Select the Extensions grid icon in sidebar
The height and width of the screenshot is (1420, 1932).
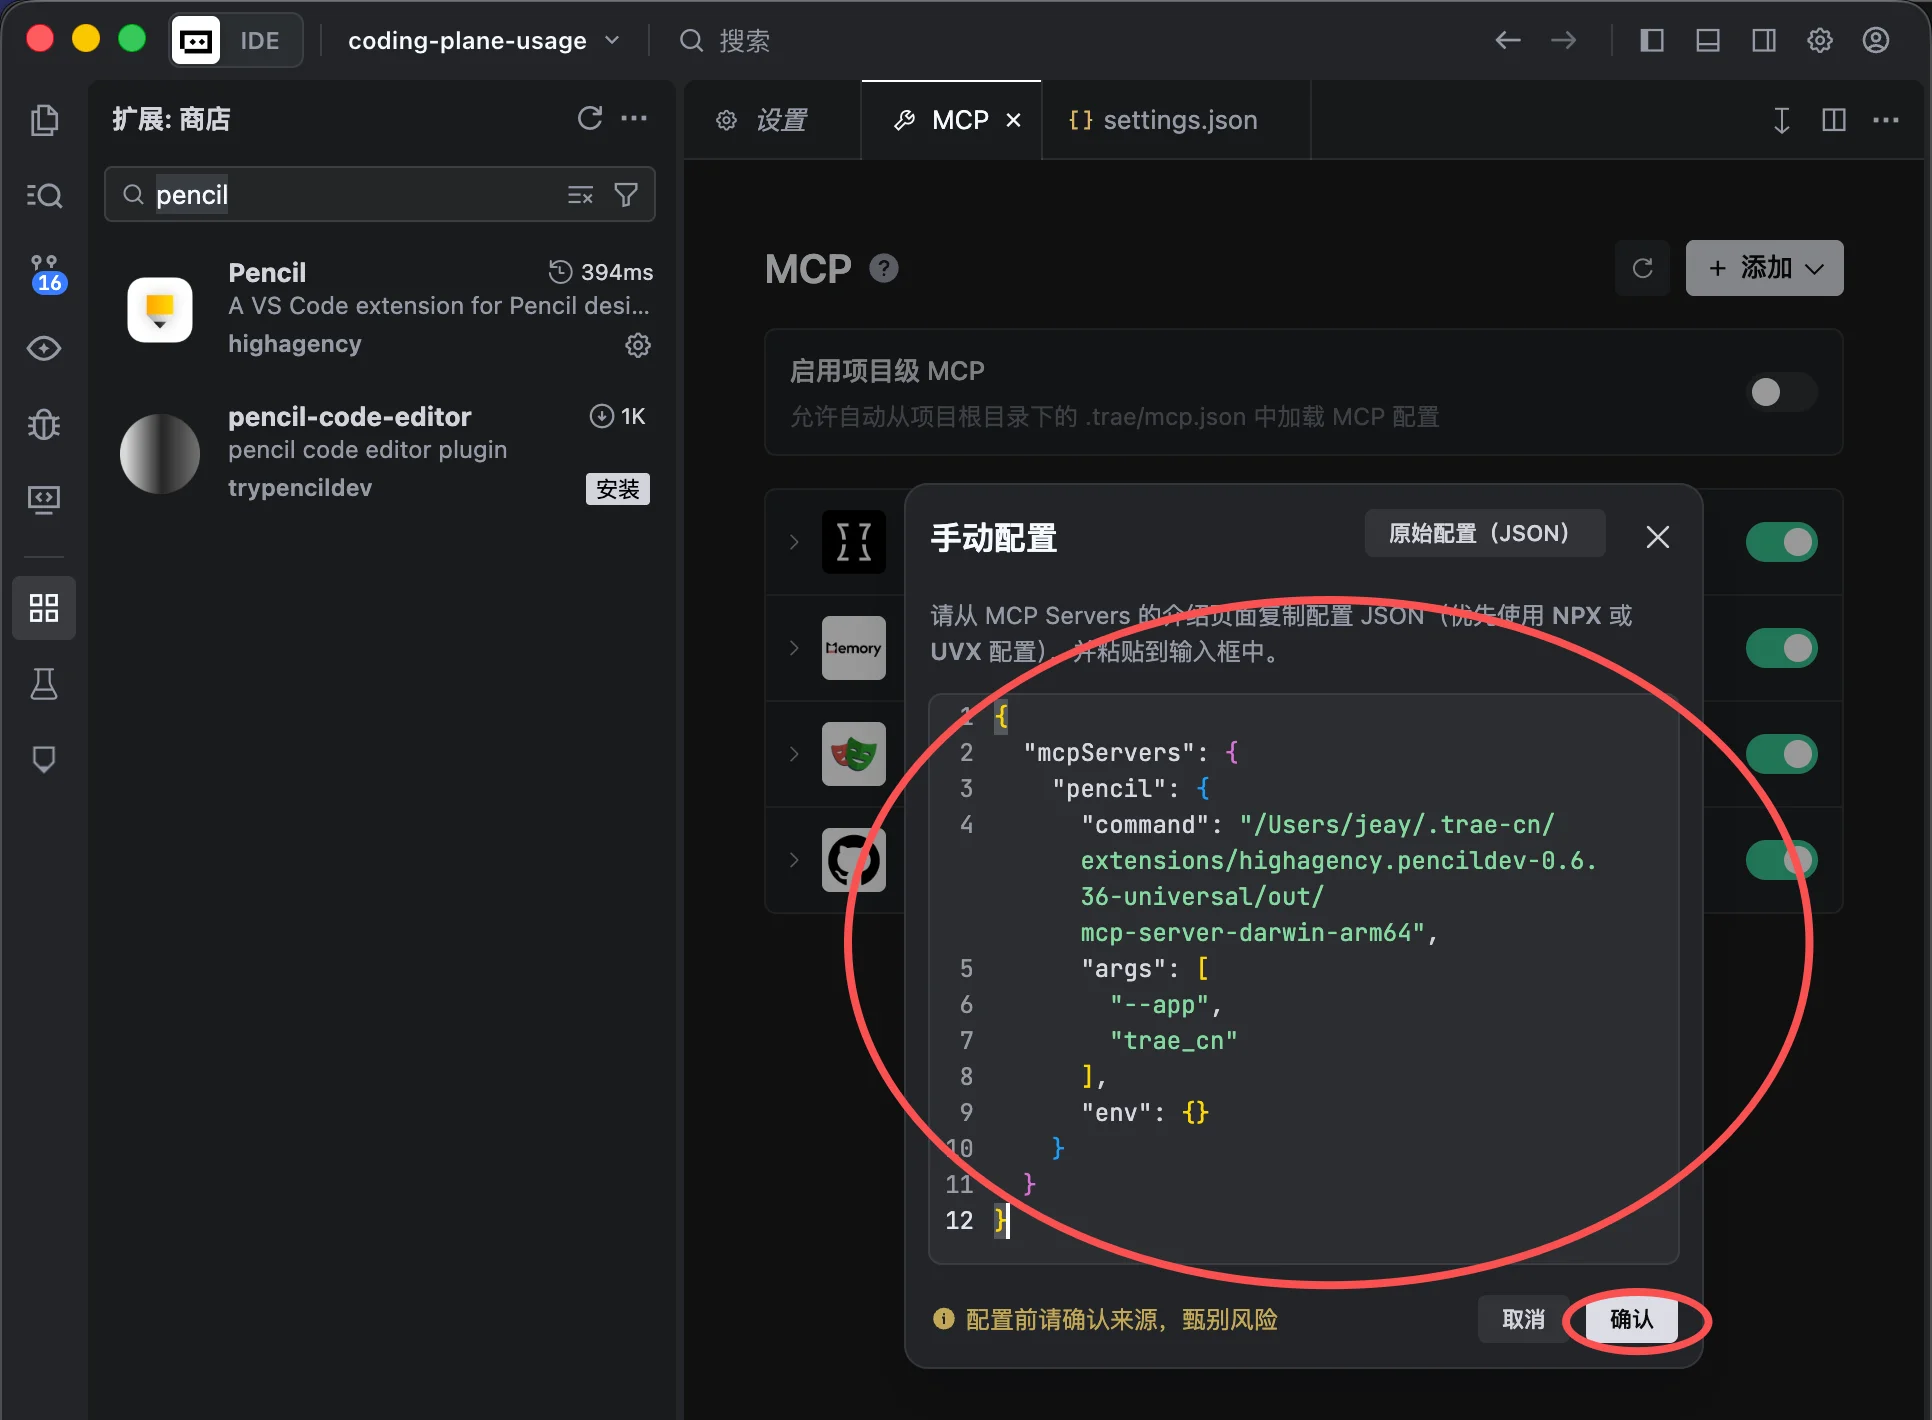click(x=44, y=607)
